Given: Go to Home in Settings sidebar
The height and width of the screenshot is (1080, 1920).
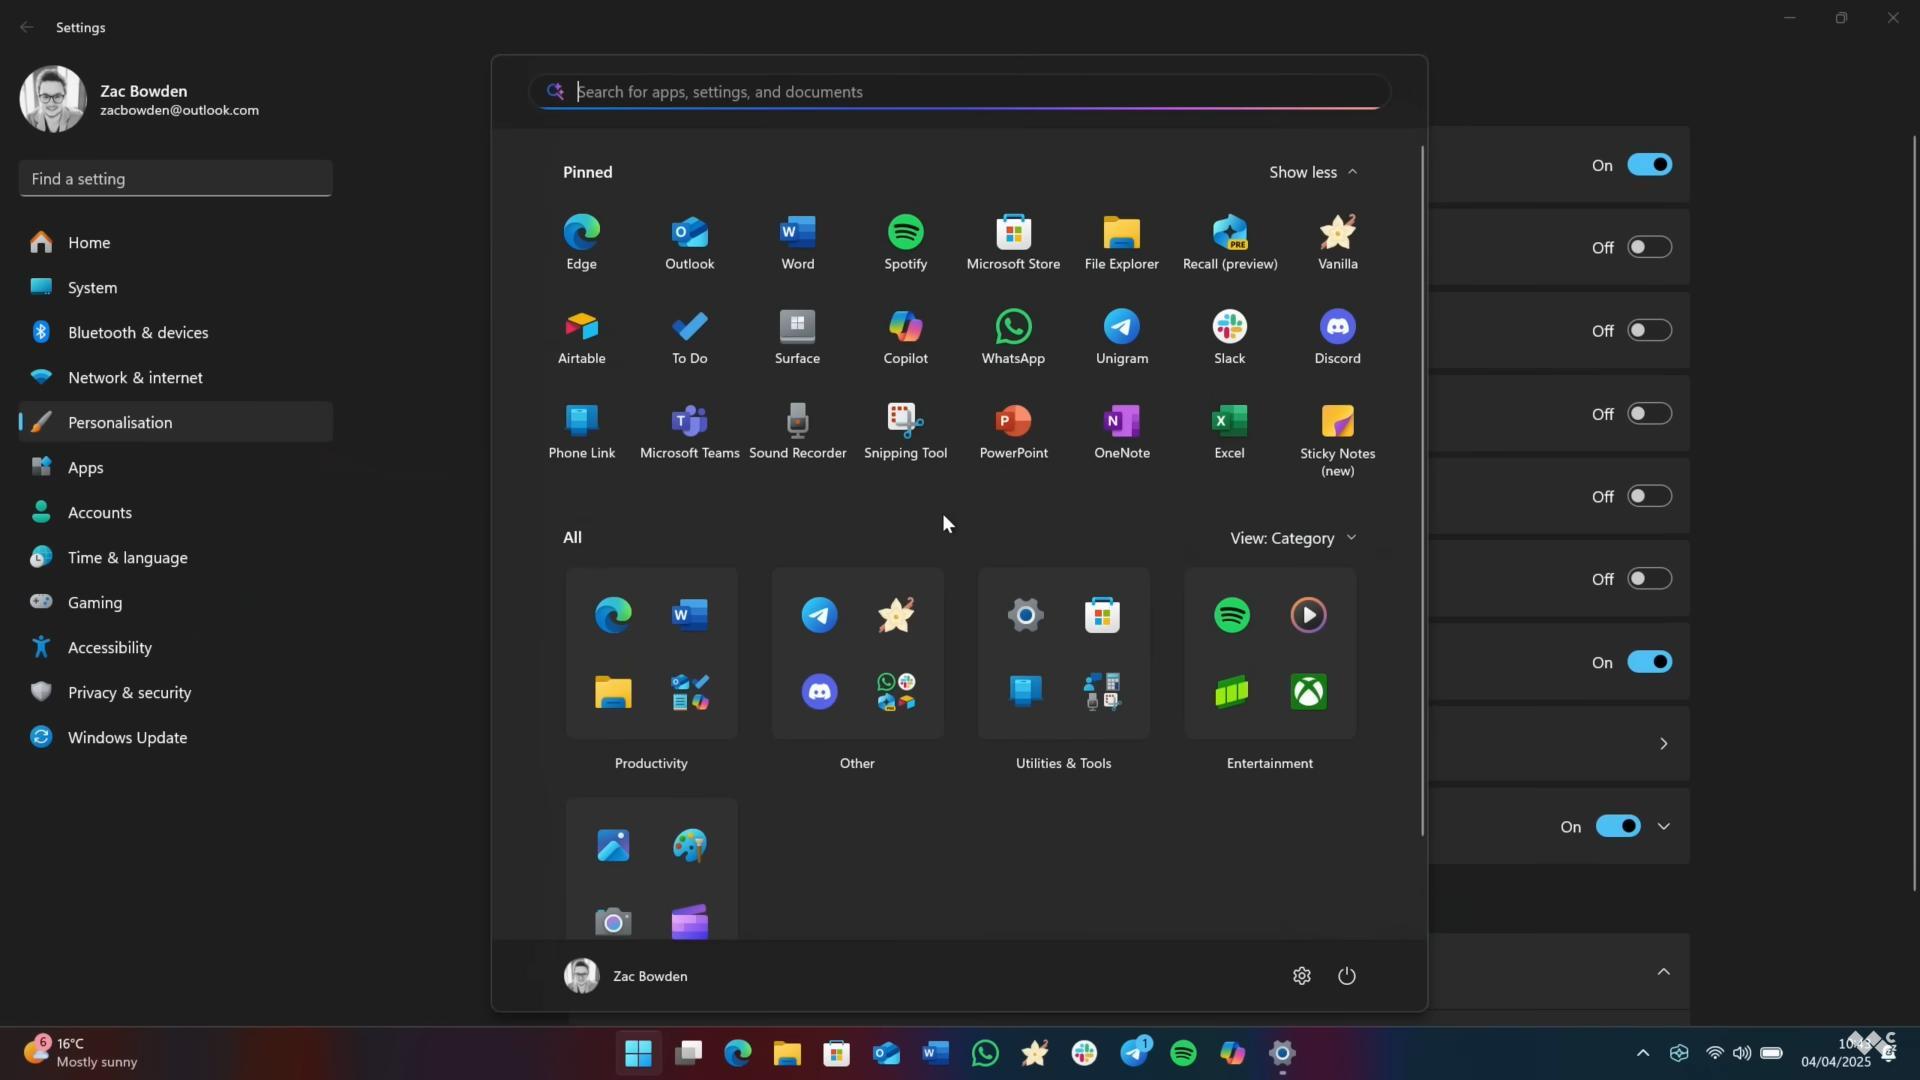Looking at the screenshot, I should click(176, 243).
